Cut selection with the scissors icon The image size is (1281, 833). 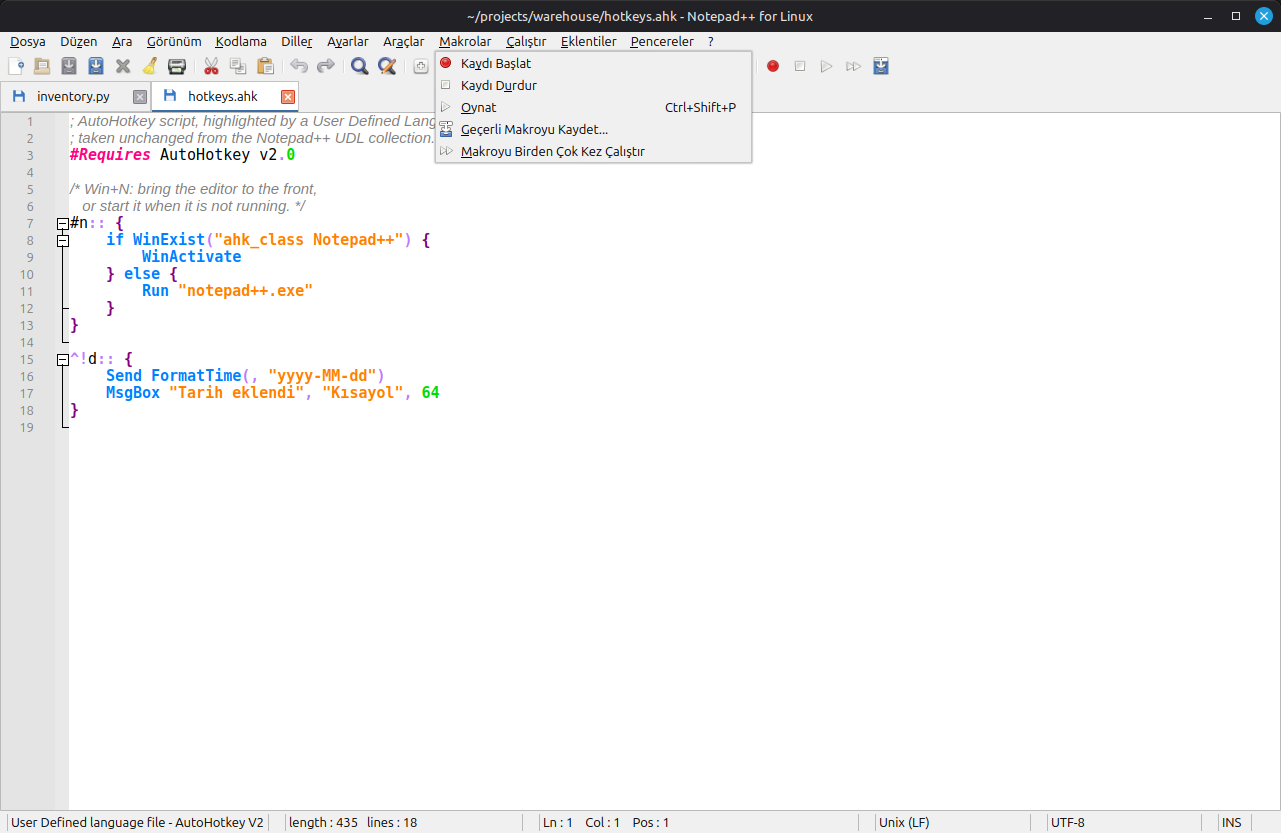[211, 66]
